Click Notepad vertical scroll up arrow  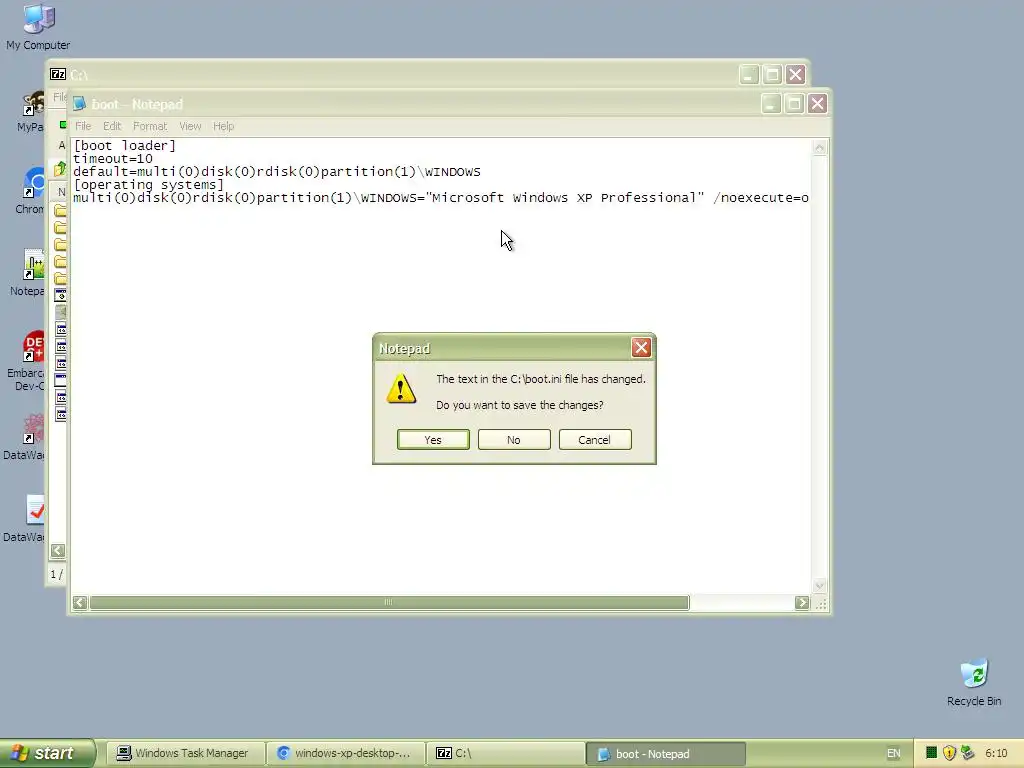[x=819, y=148]
